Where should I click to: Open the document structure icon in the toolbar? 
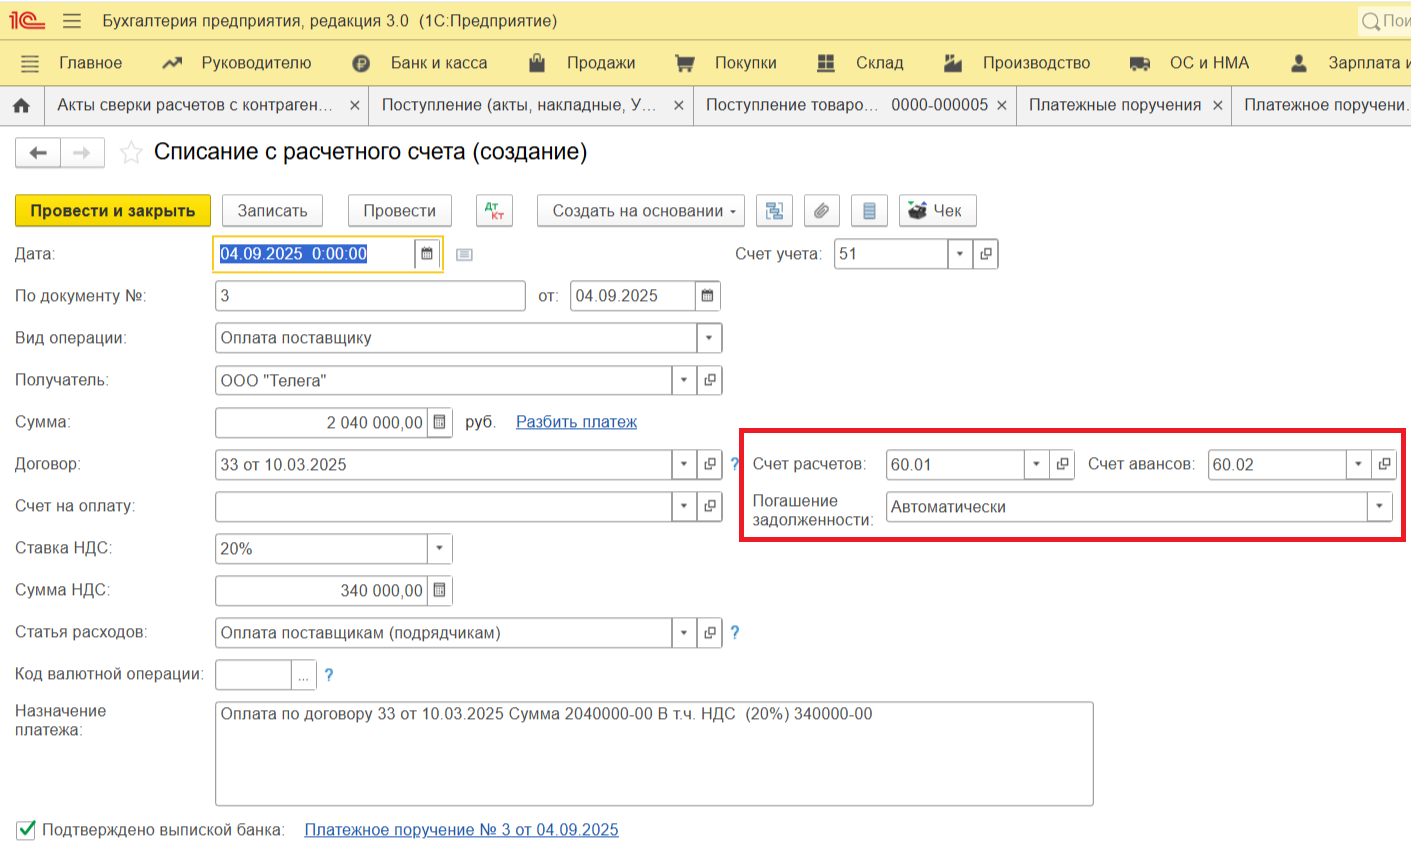tap(773, 211)
